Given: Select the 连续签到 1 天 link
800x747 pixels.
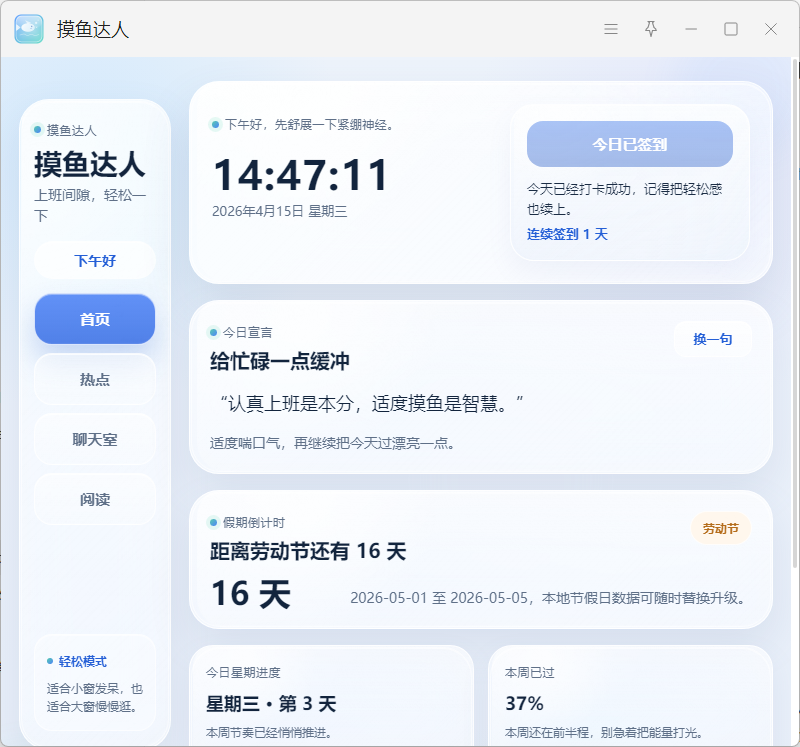Looking at the screenshot, I should [567, 234].
